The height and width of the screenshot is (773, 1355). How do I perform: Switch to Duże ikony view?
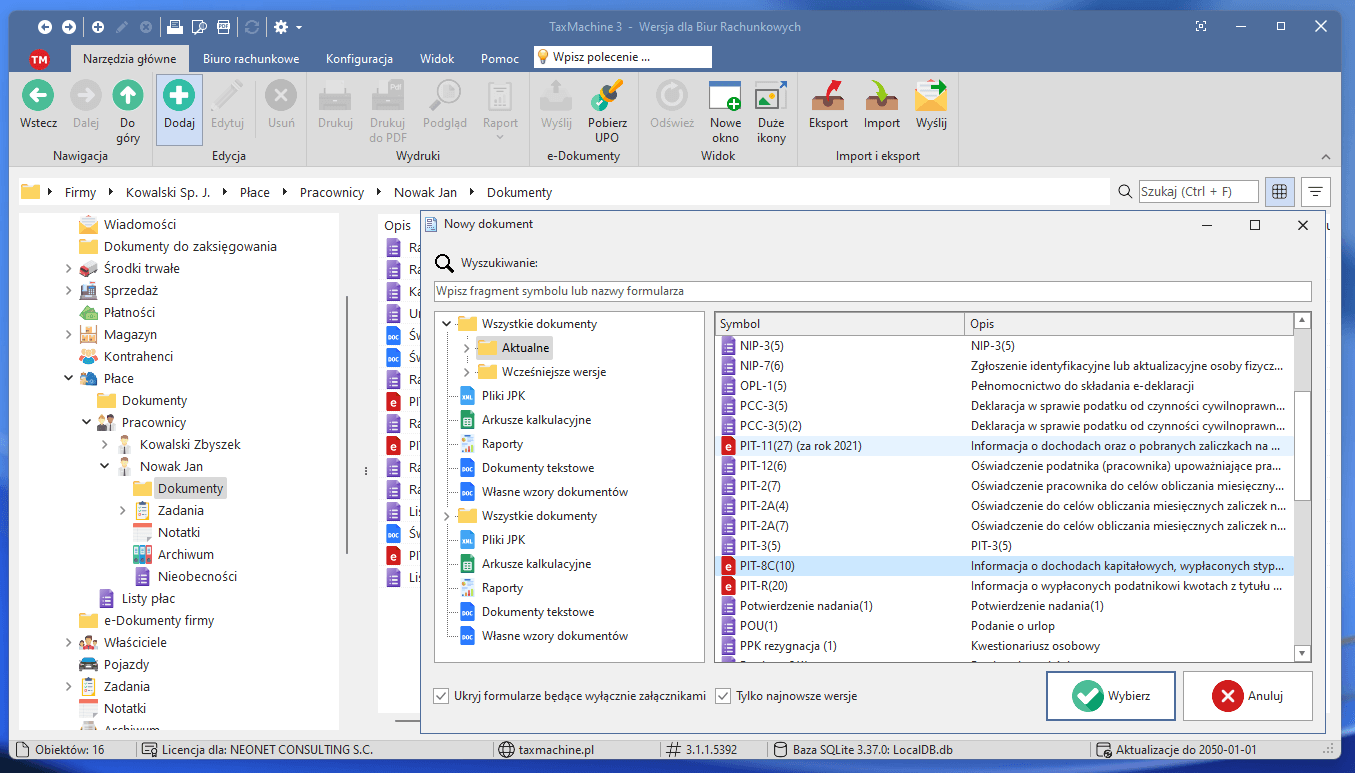pos(770,96)
